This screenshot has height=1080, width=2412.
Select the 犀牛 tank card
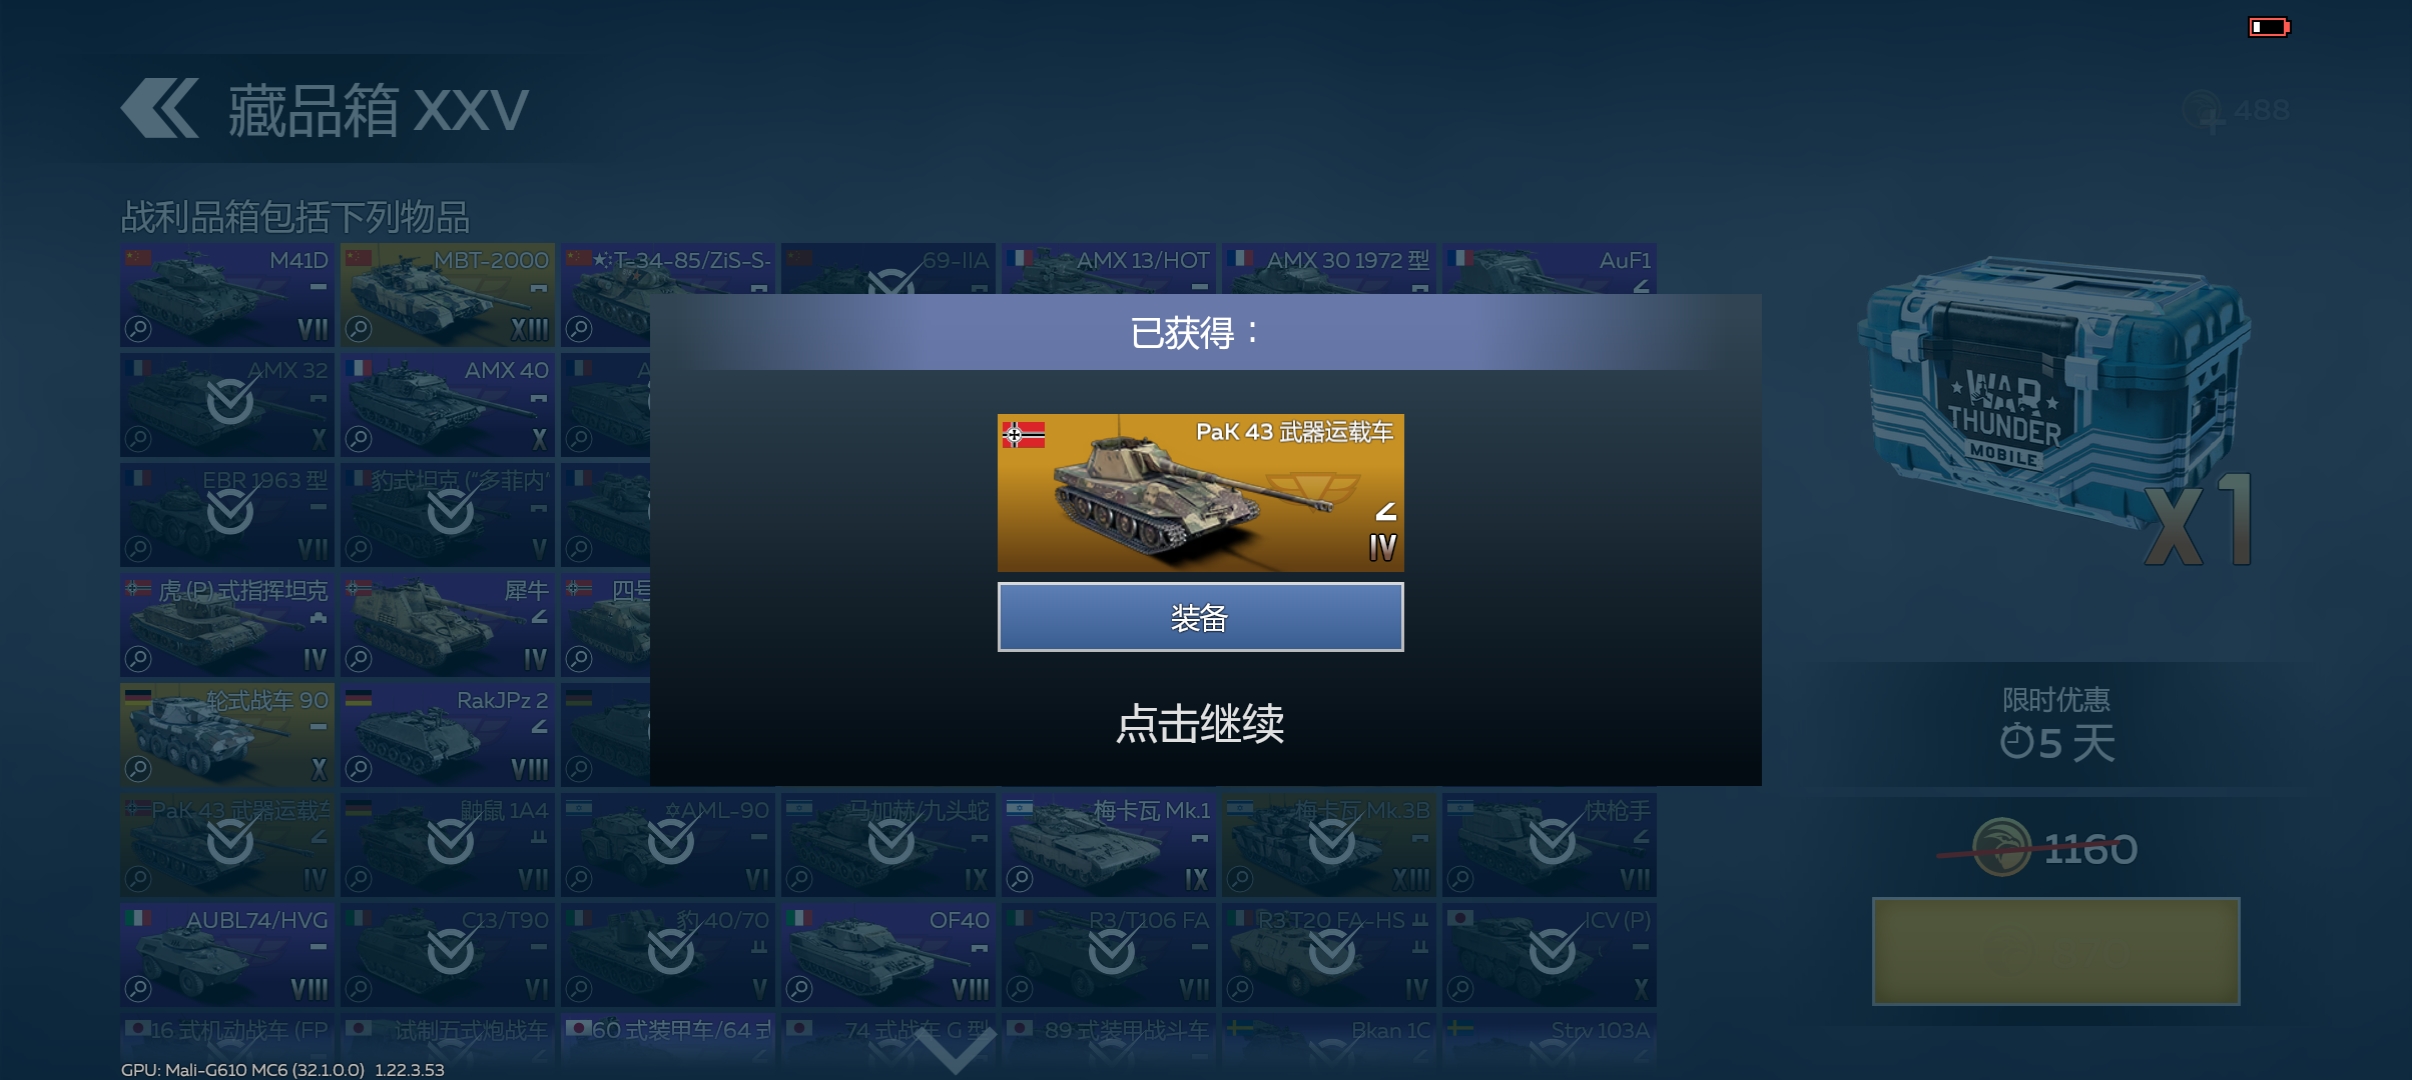pyautogui.click(x=447, y=625)
